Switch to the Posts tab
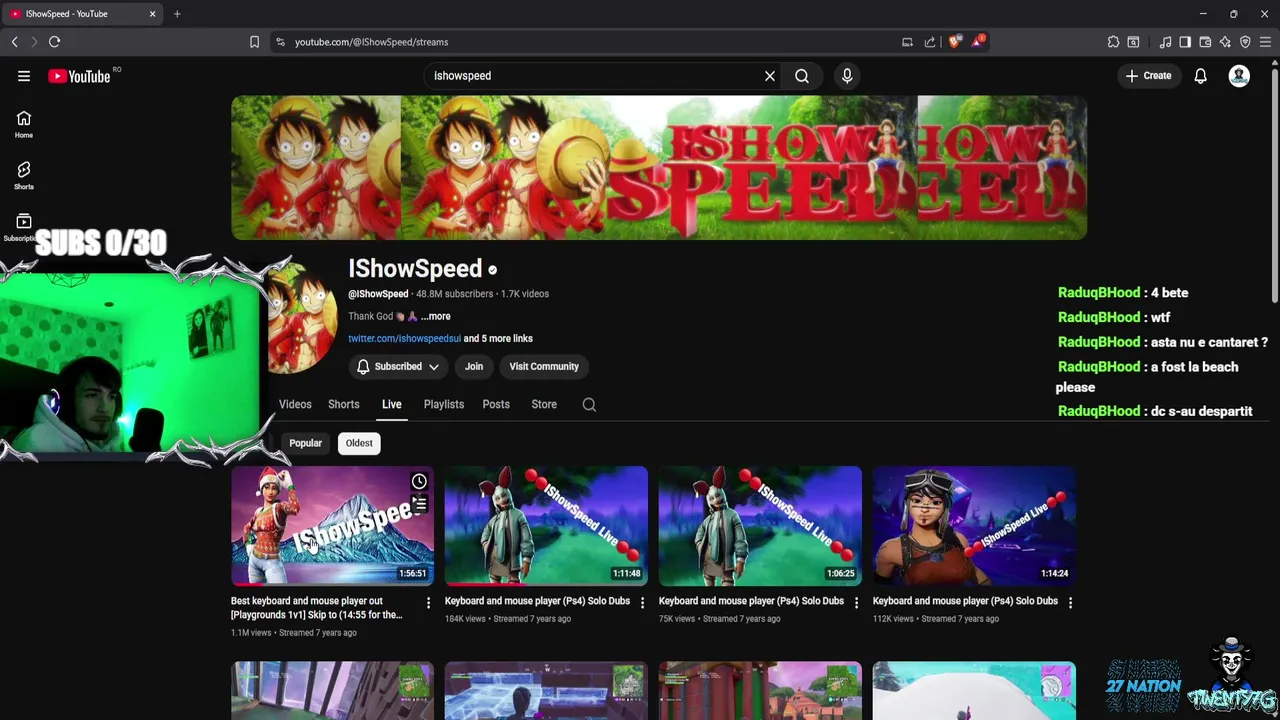This screenshot has width=1280, height=720. (496, 405)
